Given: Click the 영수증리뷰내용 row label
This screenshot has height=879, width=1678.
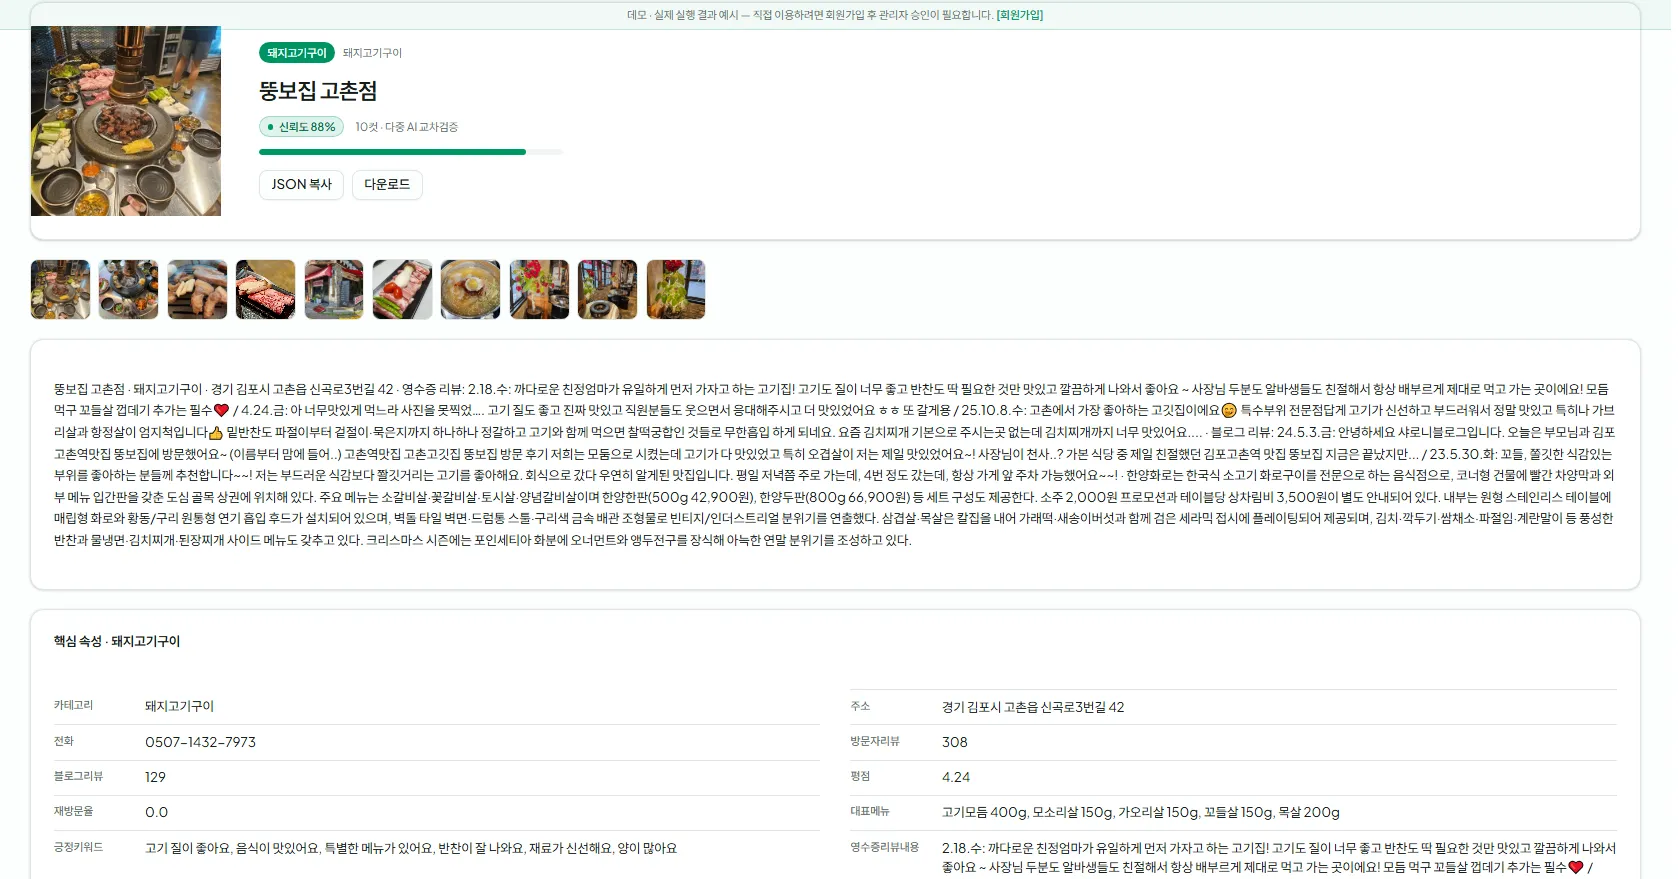Looking at the screenshot, I should (x=884, y=847).
